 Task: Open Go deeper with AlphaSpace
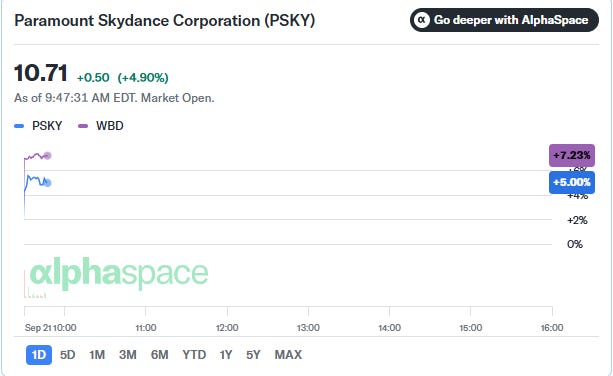coord(504,20)
